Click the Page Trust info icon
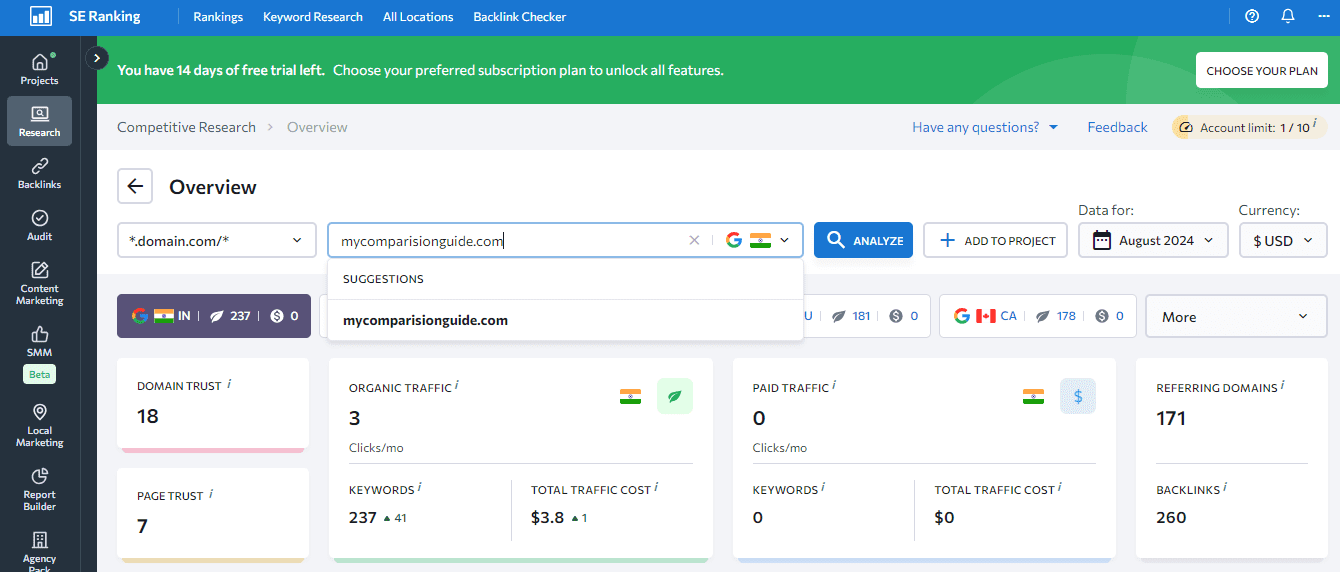Image resolution: width=1340 pixels, height=572 pixels. (x=211, y=494)
